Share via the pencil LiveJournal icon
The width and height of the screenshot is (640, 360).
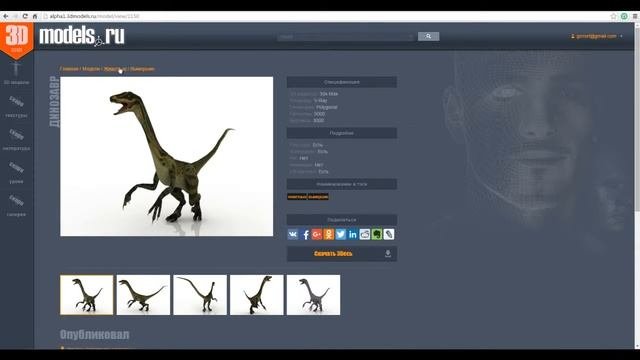click(389, 234)
